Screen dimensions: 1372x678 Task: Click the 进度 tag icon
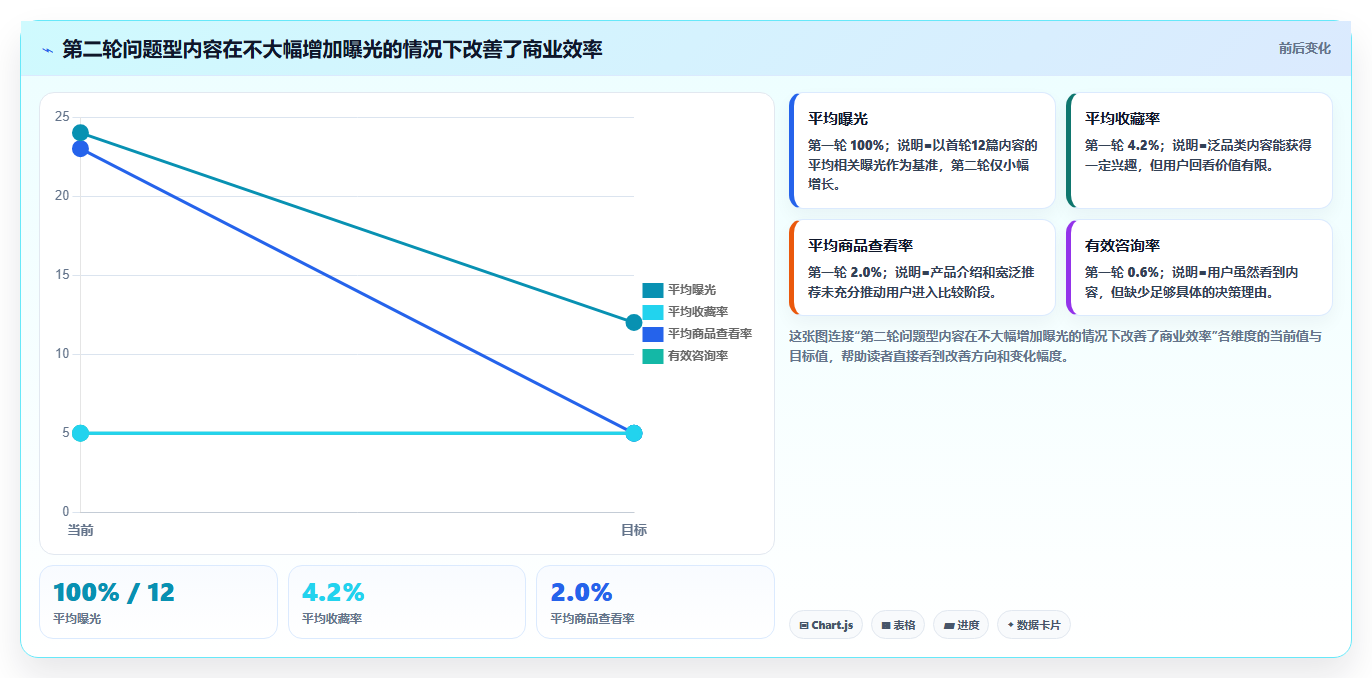(x=949, y=626)
